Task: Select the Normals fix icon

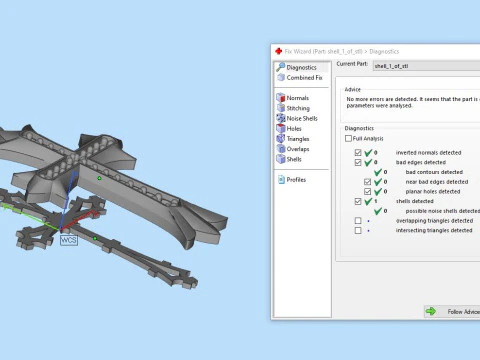Action: [x=281, y=97]
